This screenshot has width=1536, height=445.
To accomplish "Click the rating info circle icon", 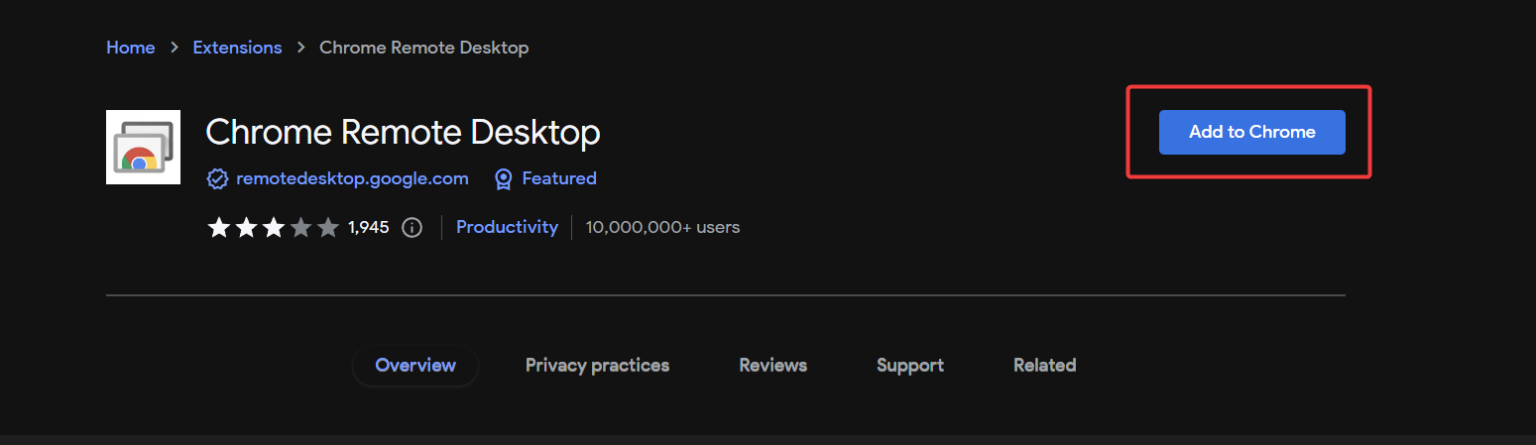I will (x=411, y=228).
